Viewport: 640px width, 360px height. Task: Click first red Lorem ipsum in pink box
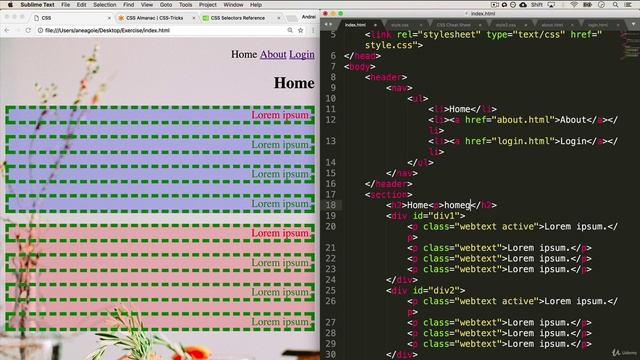(280, 233)
